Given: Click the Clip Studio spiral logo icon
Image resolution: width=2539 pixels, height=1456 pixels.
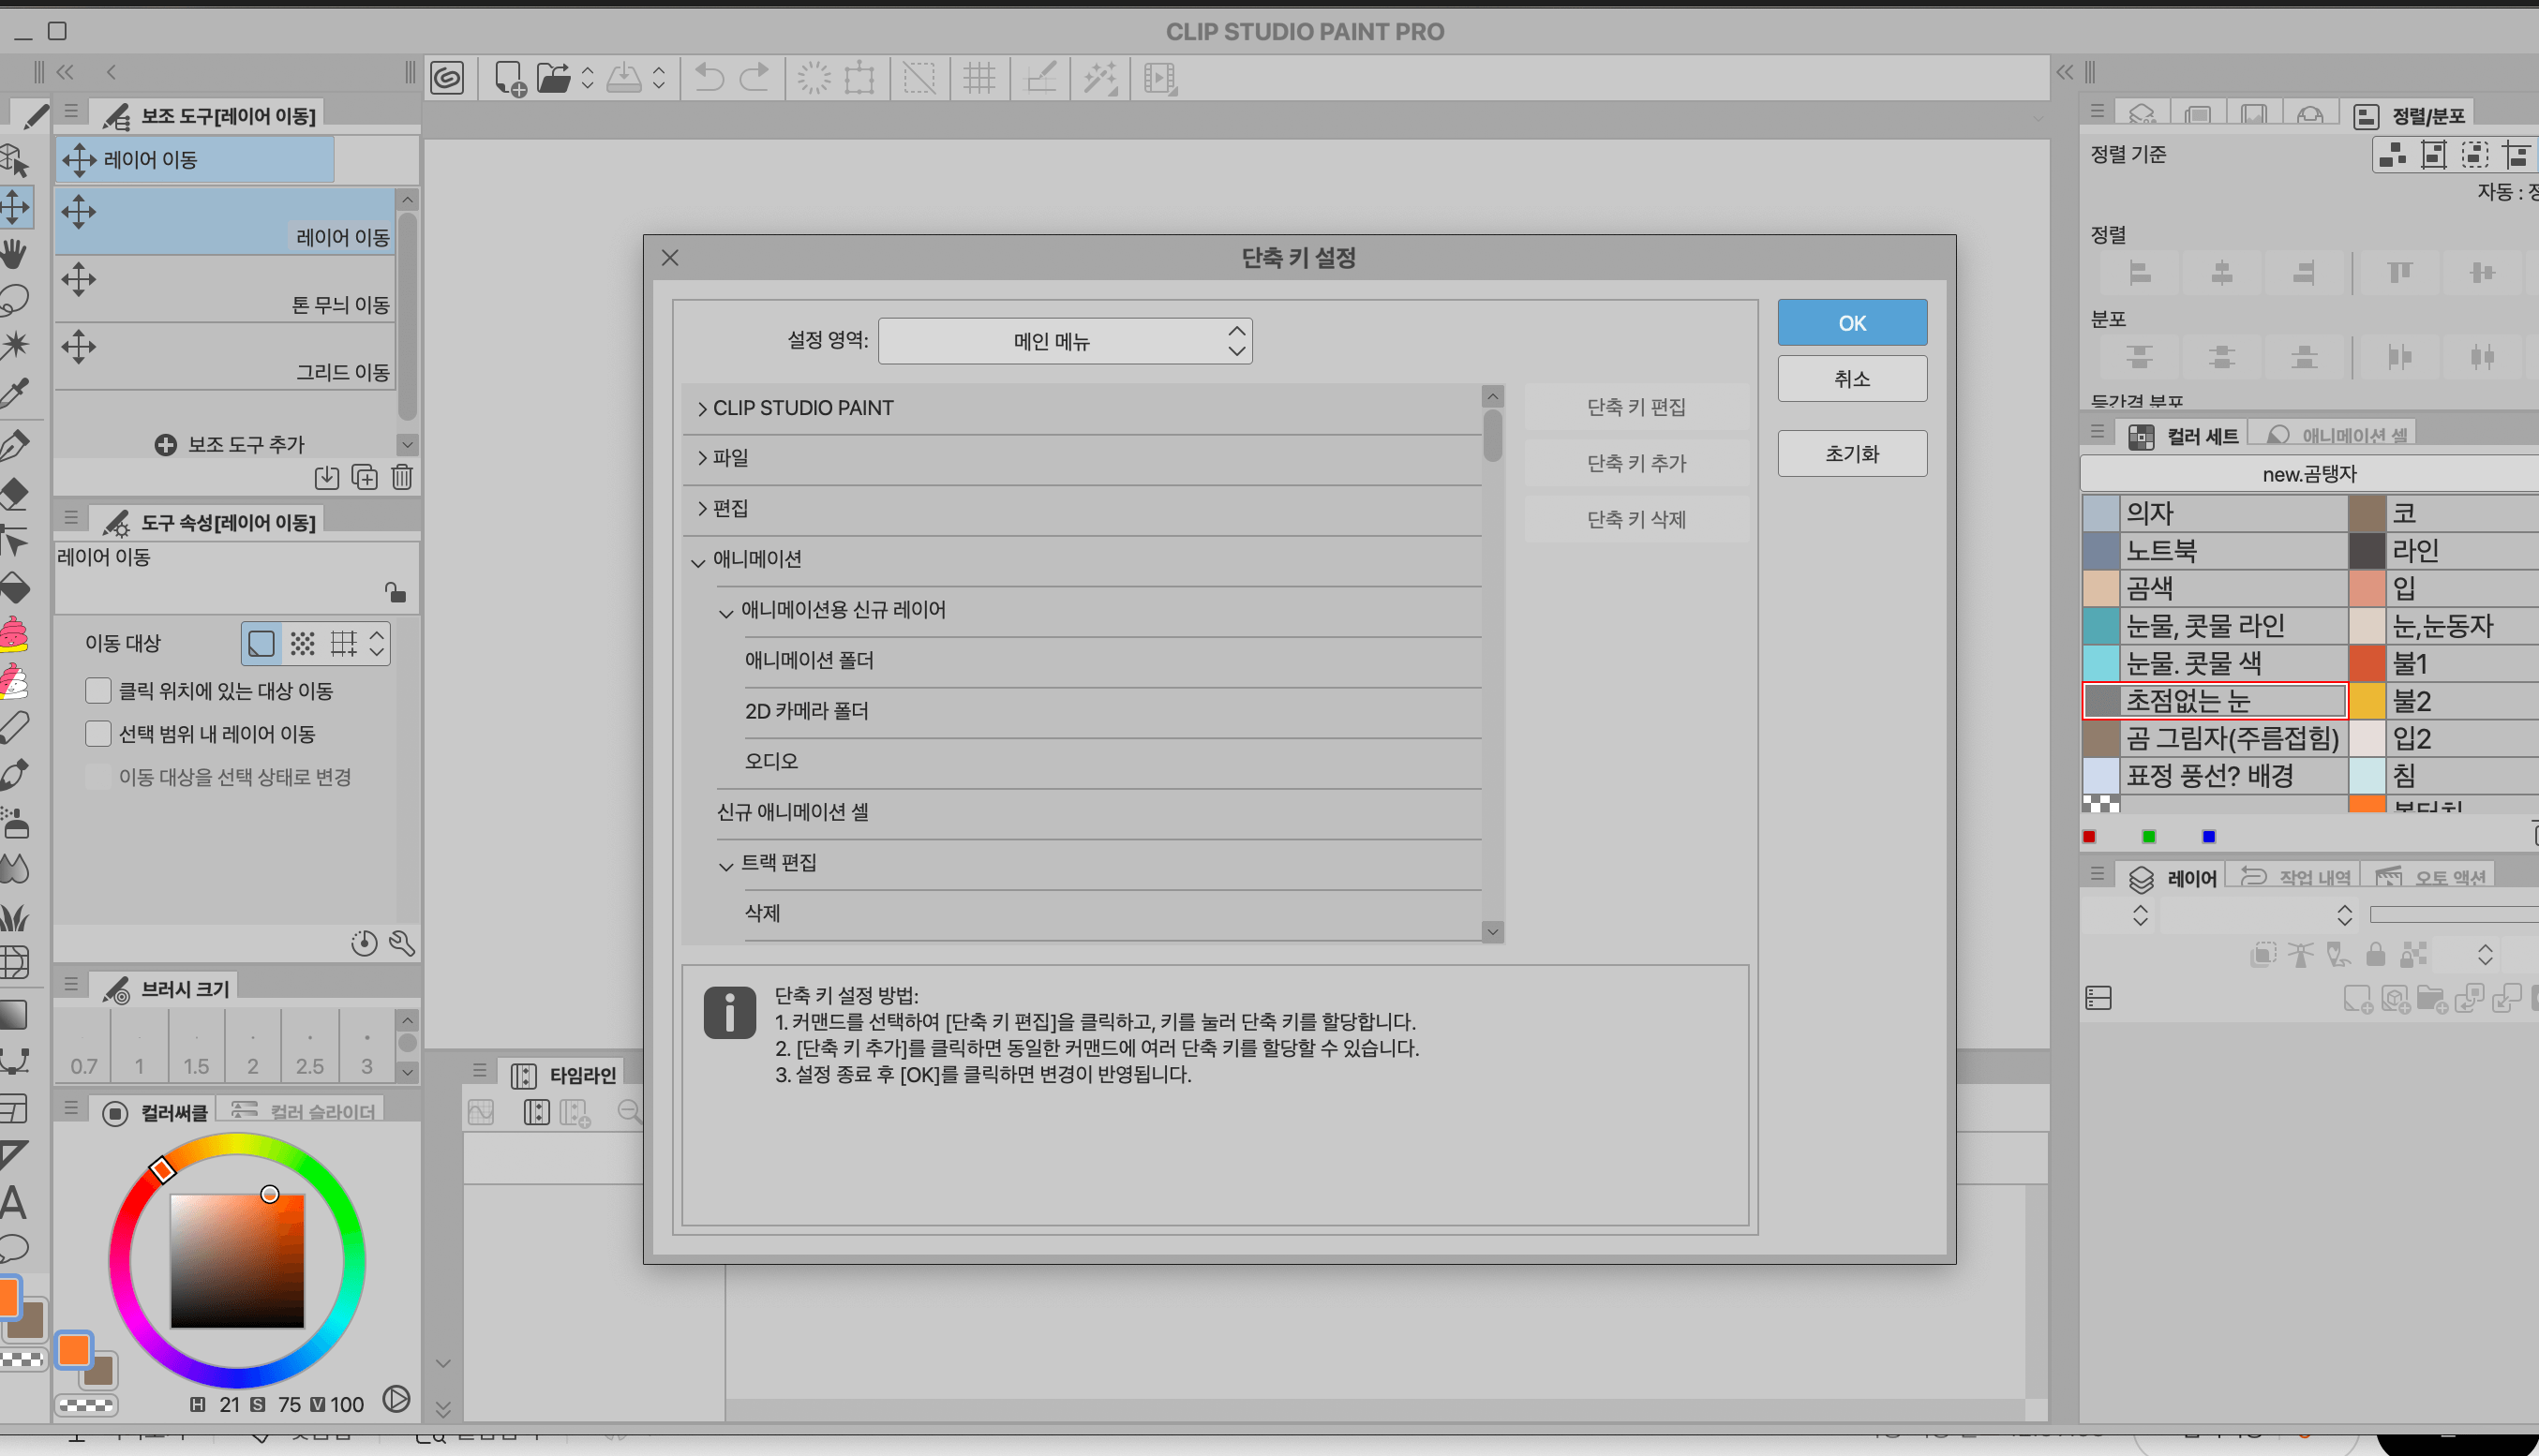Looking at the screenshot, I should coord(447,78).
